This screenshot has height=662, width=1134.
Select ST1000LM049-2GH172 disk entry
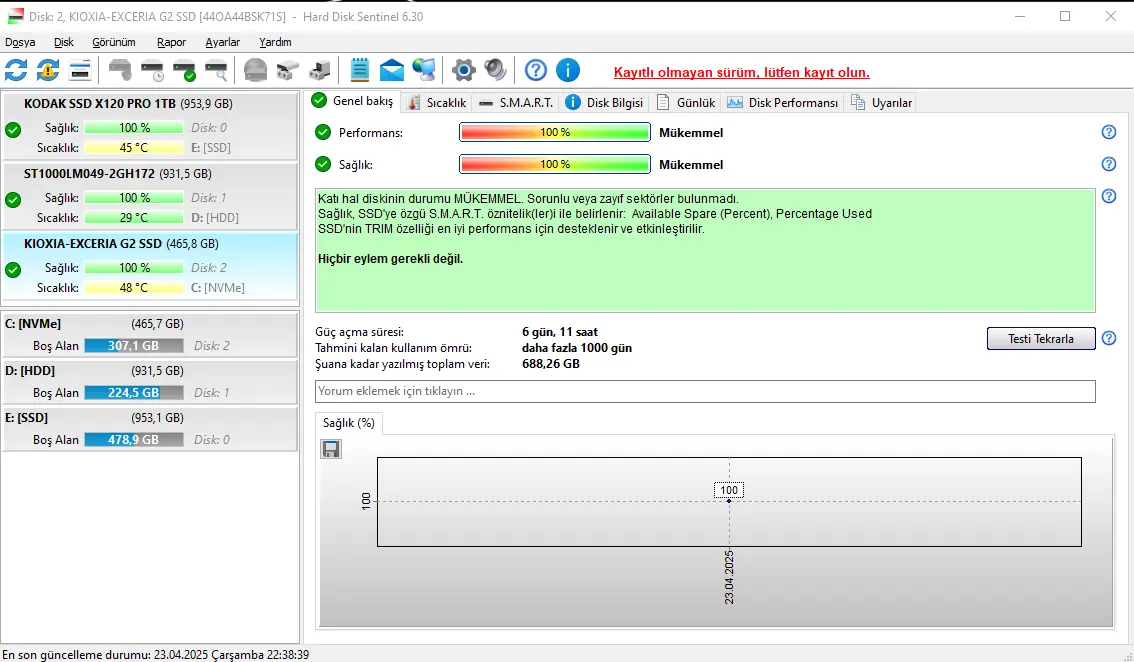point(150,195)
